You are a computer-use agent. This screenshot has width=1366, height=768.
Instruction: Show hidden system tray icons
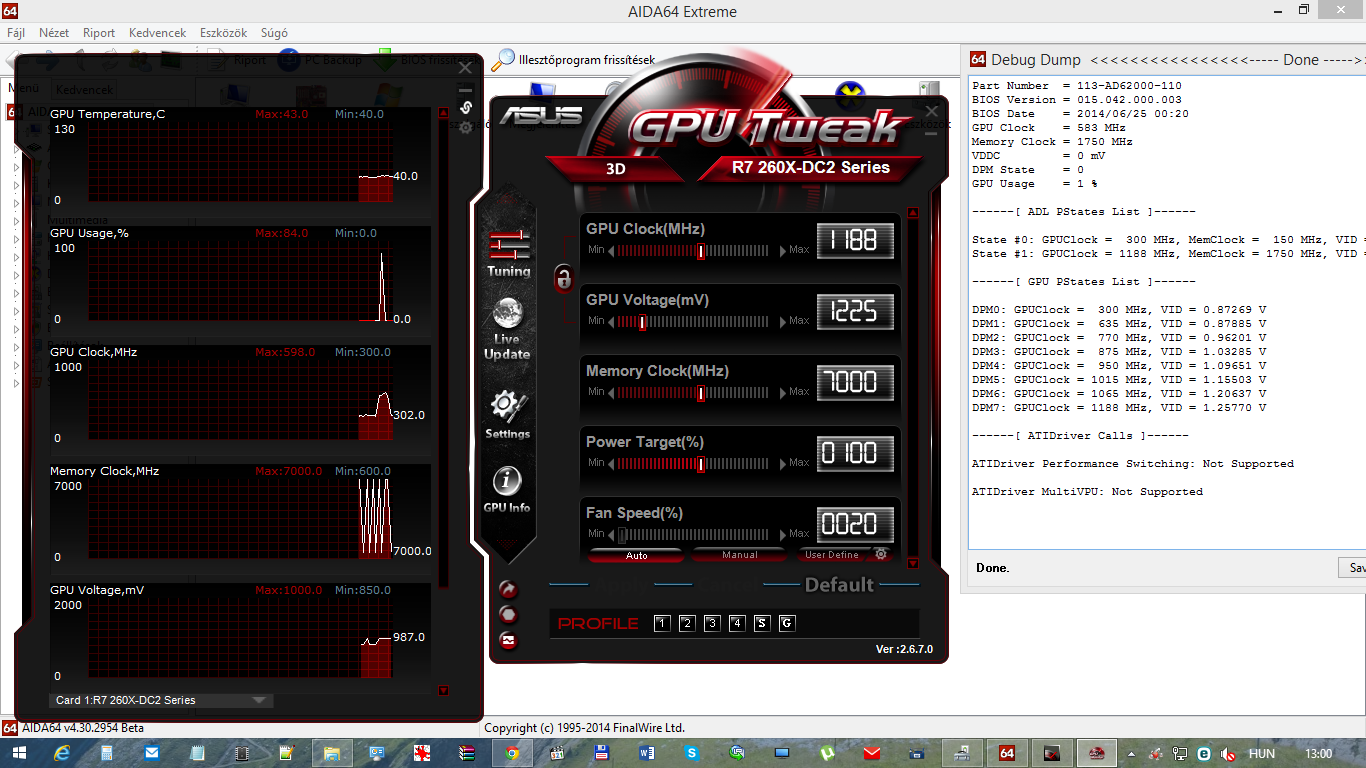click(x=1131, y=754)
